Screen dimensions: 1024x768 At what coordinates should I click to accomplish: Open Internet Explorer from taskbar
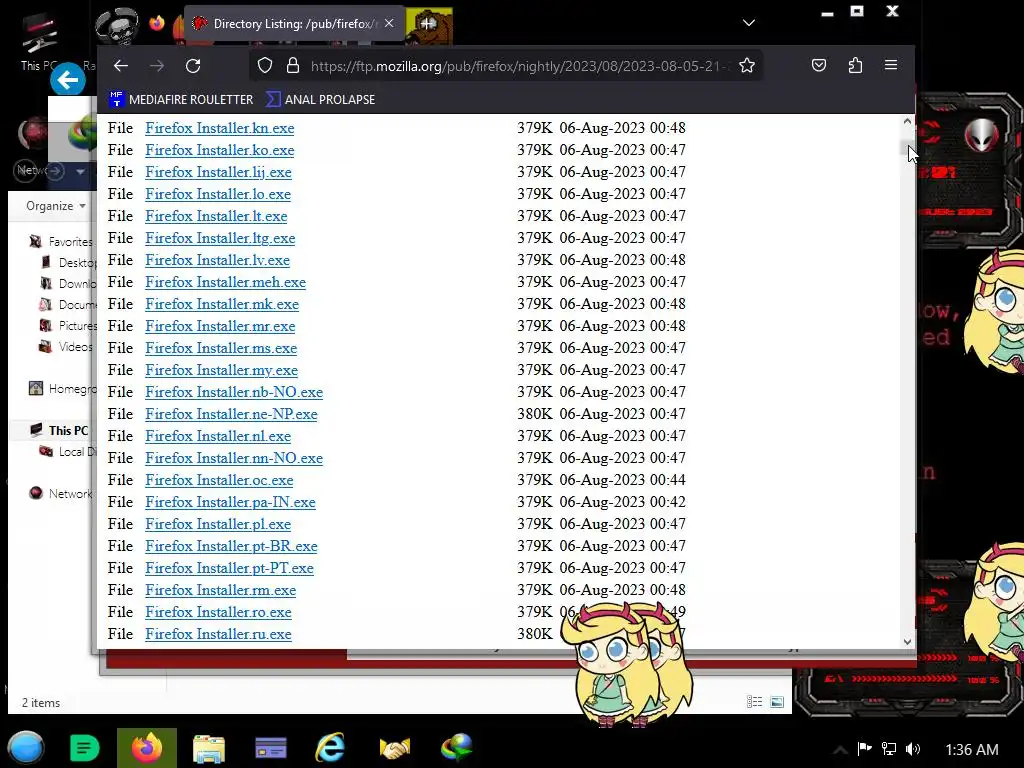click(x=330, y=748)
